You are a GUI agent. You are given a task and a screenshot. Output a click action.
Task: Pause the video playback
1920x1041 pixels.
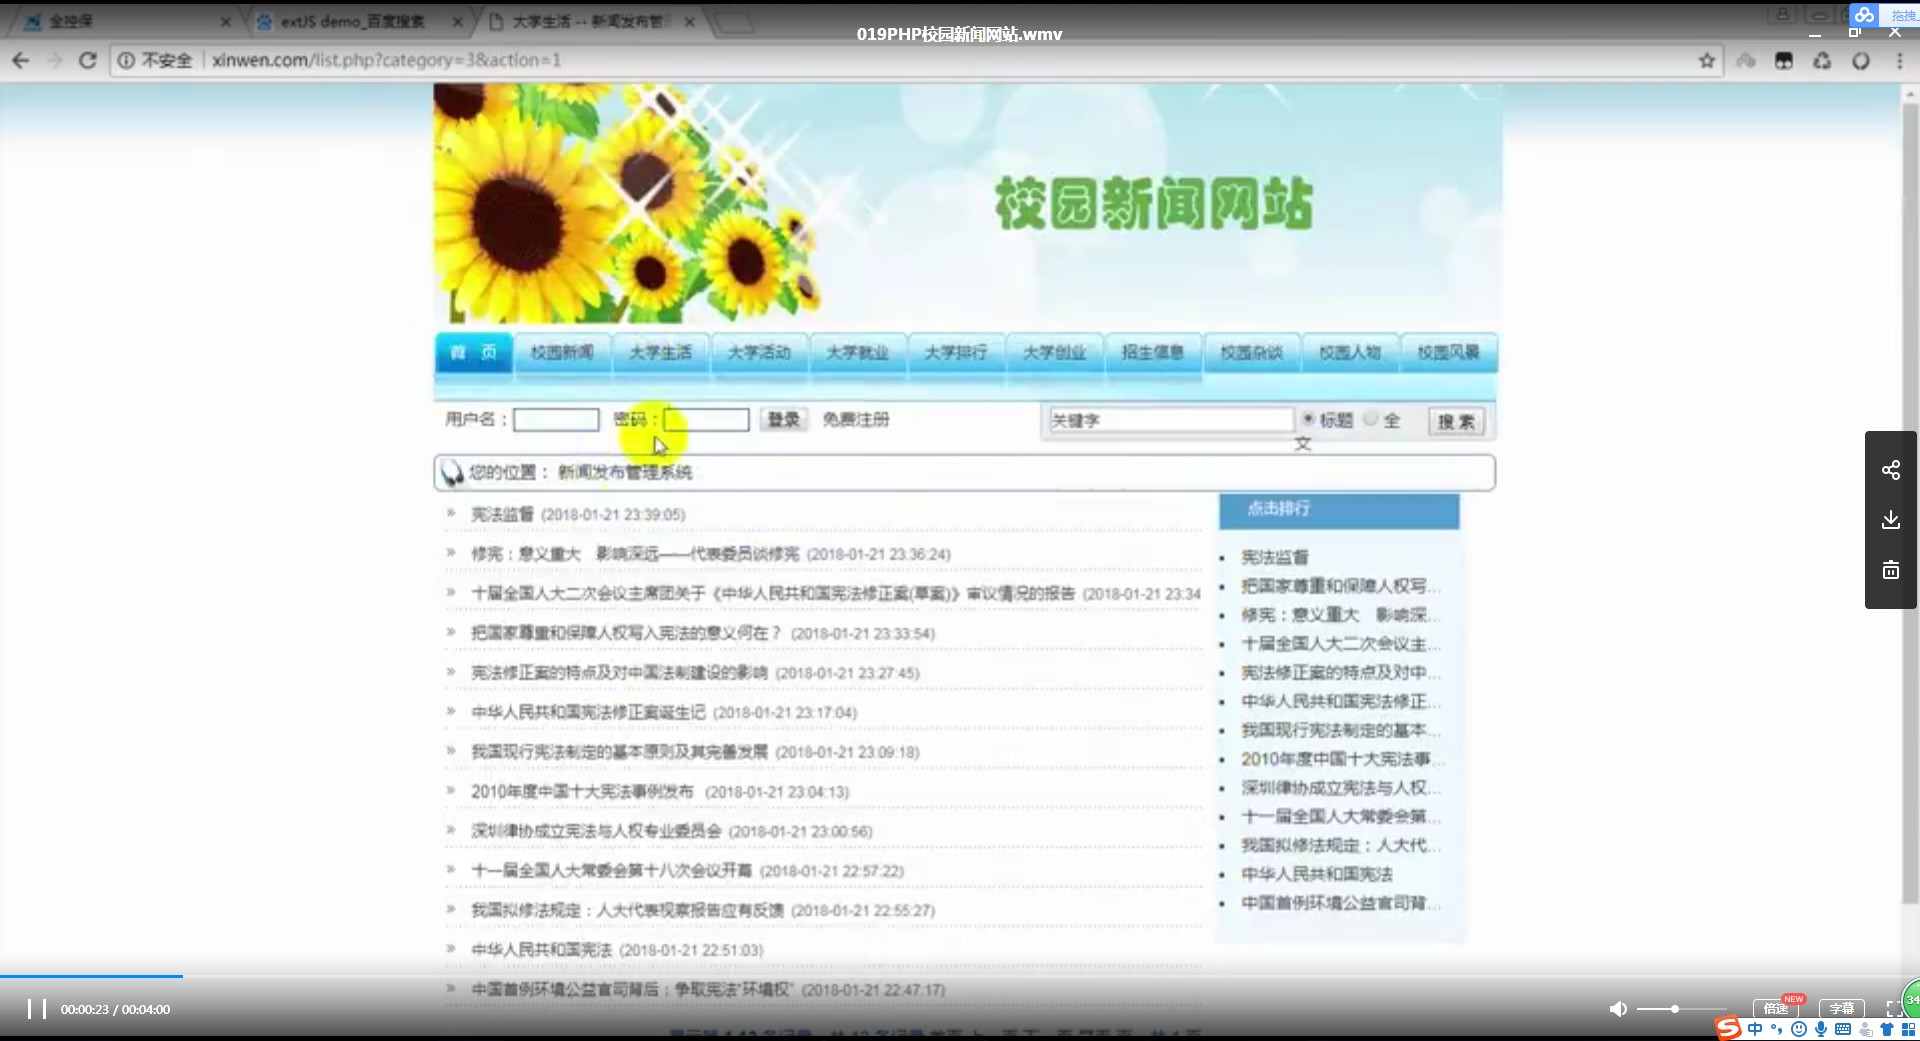point(37,1009)
